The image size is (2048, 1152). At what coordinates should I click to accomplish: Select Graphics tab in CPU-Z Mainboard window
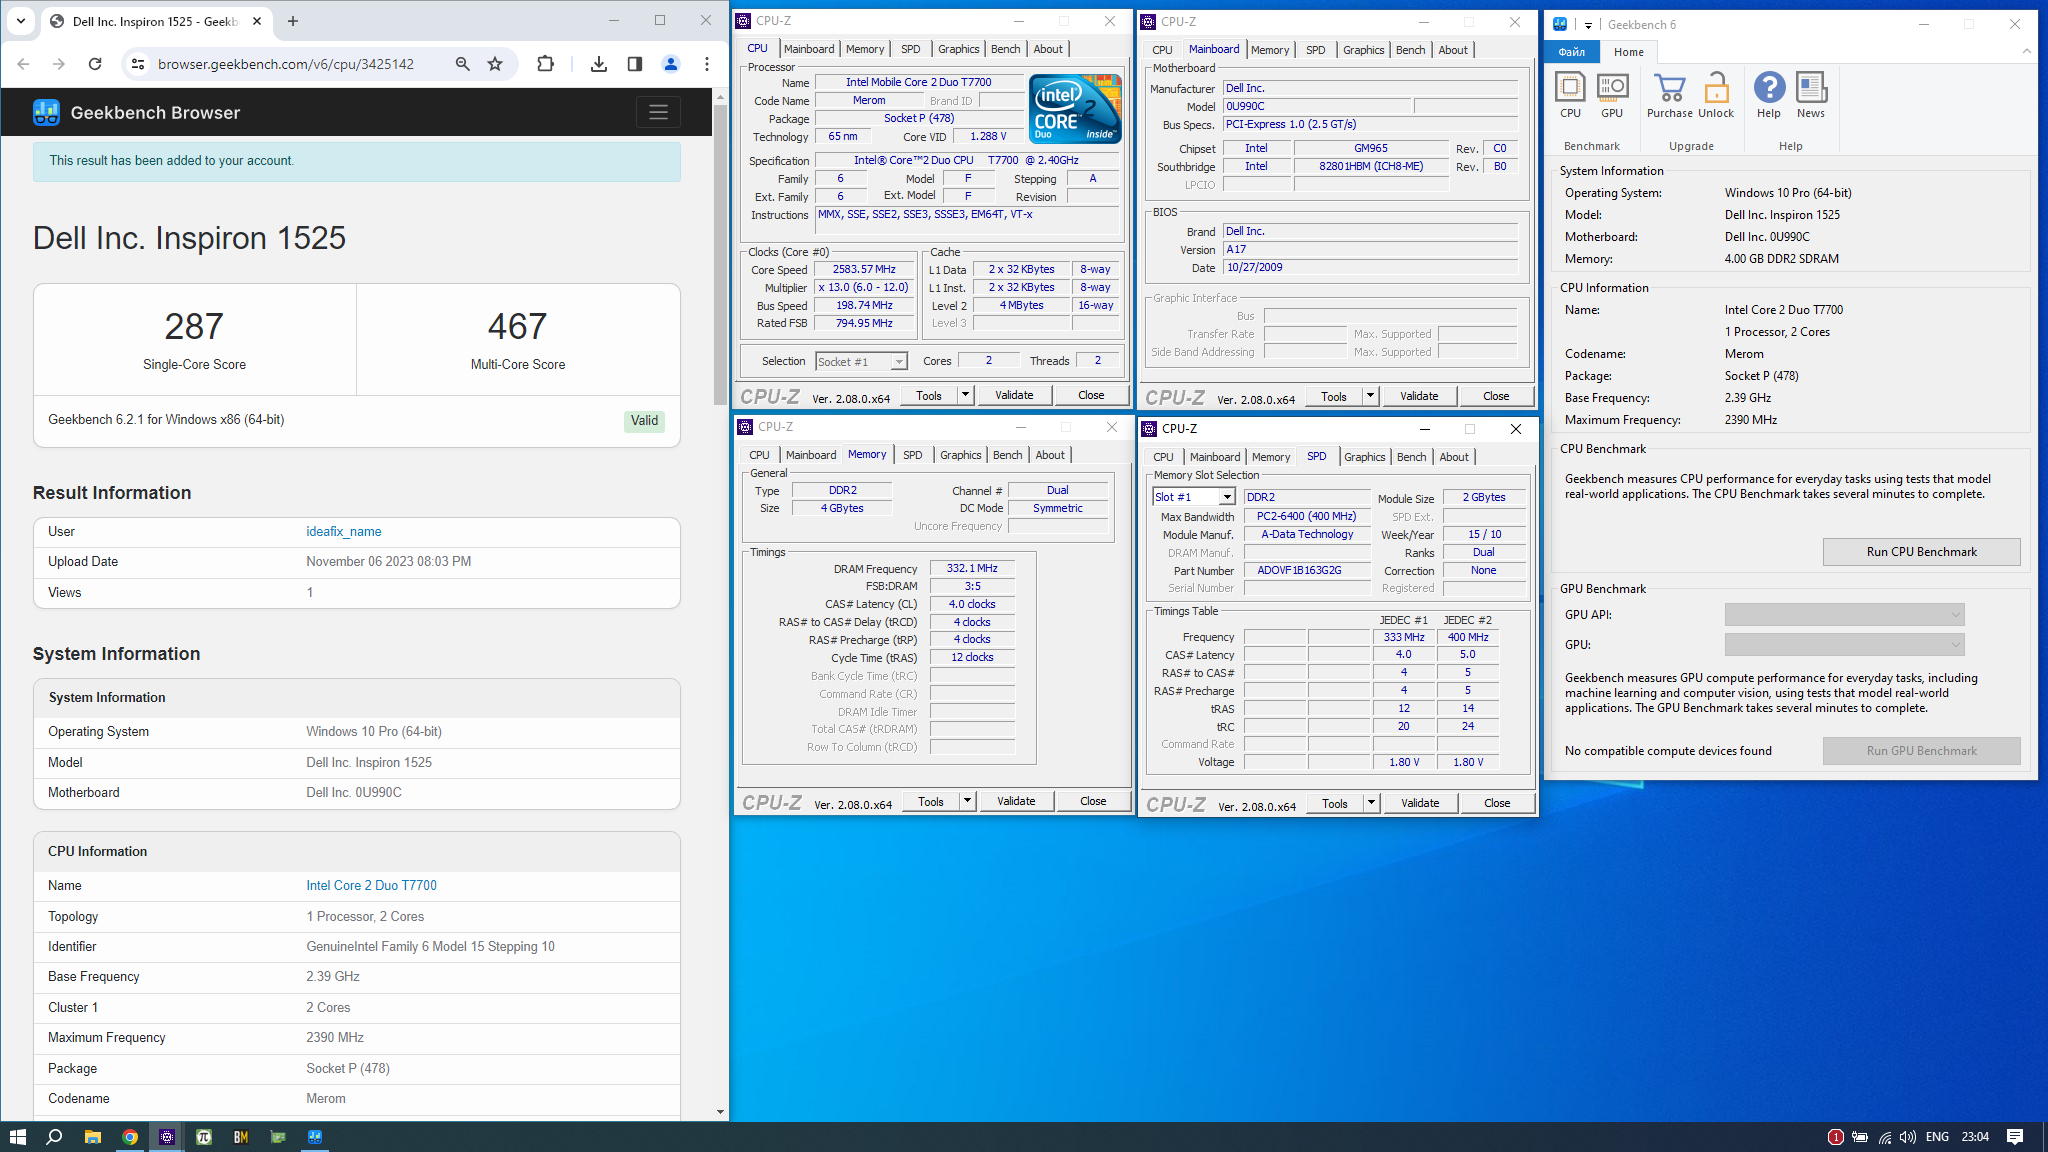click(x=1363, y=50)
